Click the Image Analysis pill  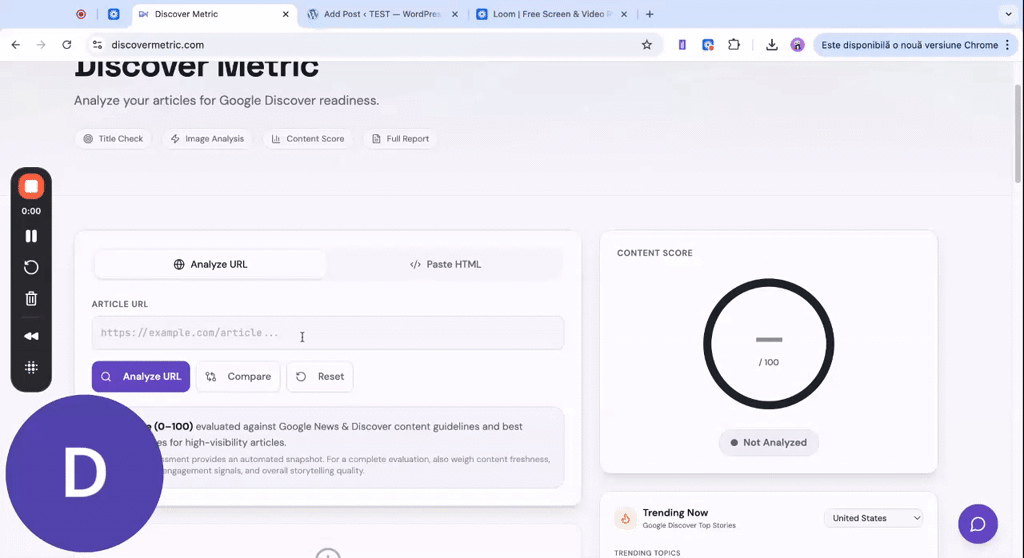click(x=207, y=139)
